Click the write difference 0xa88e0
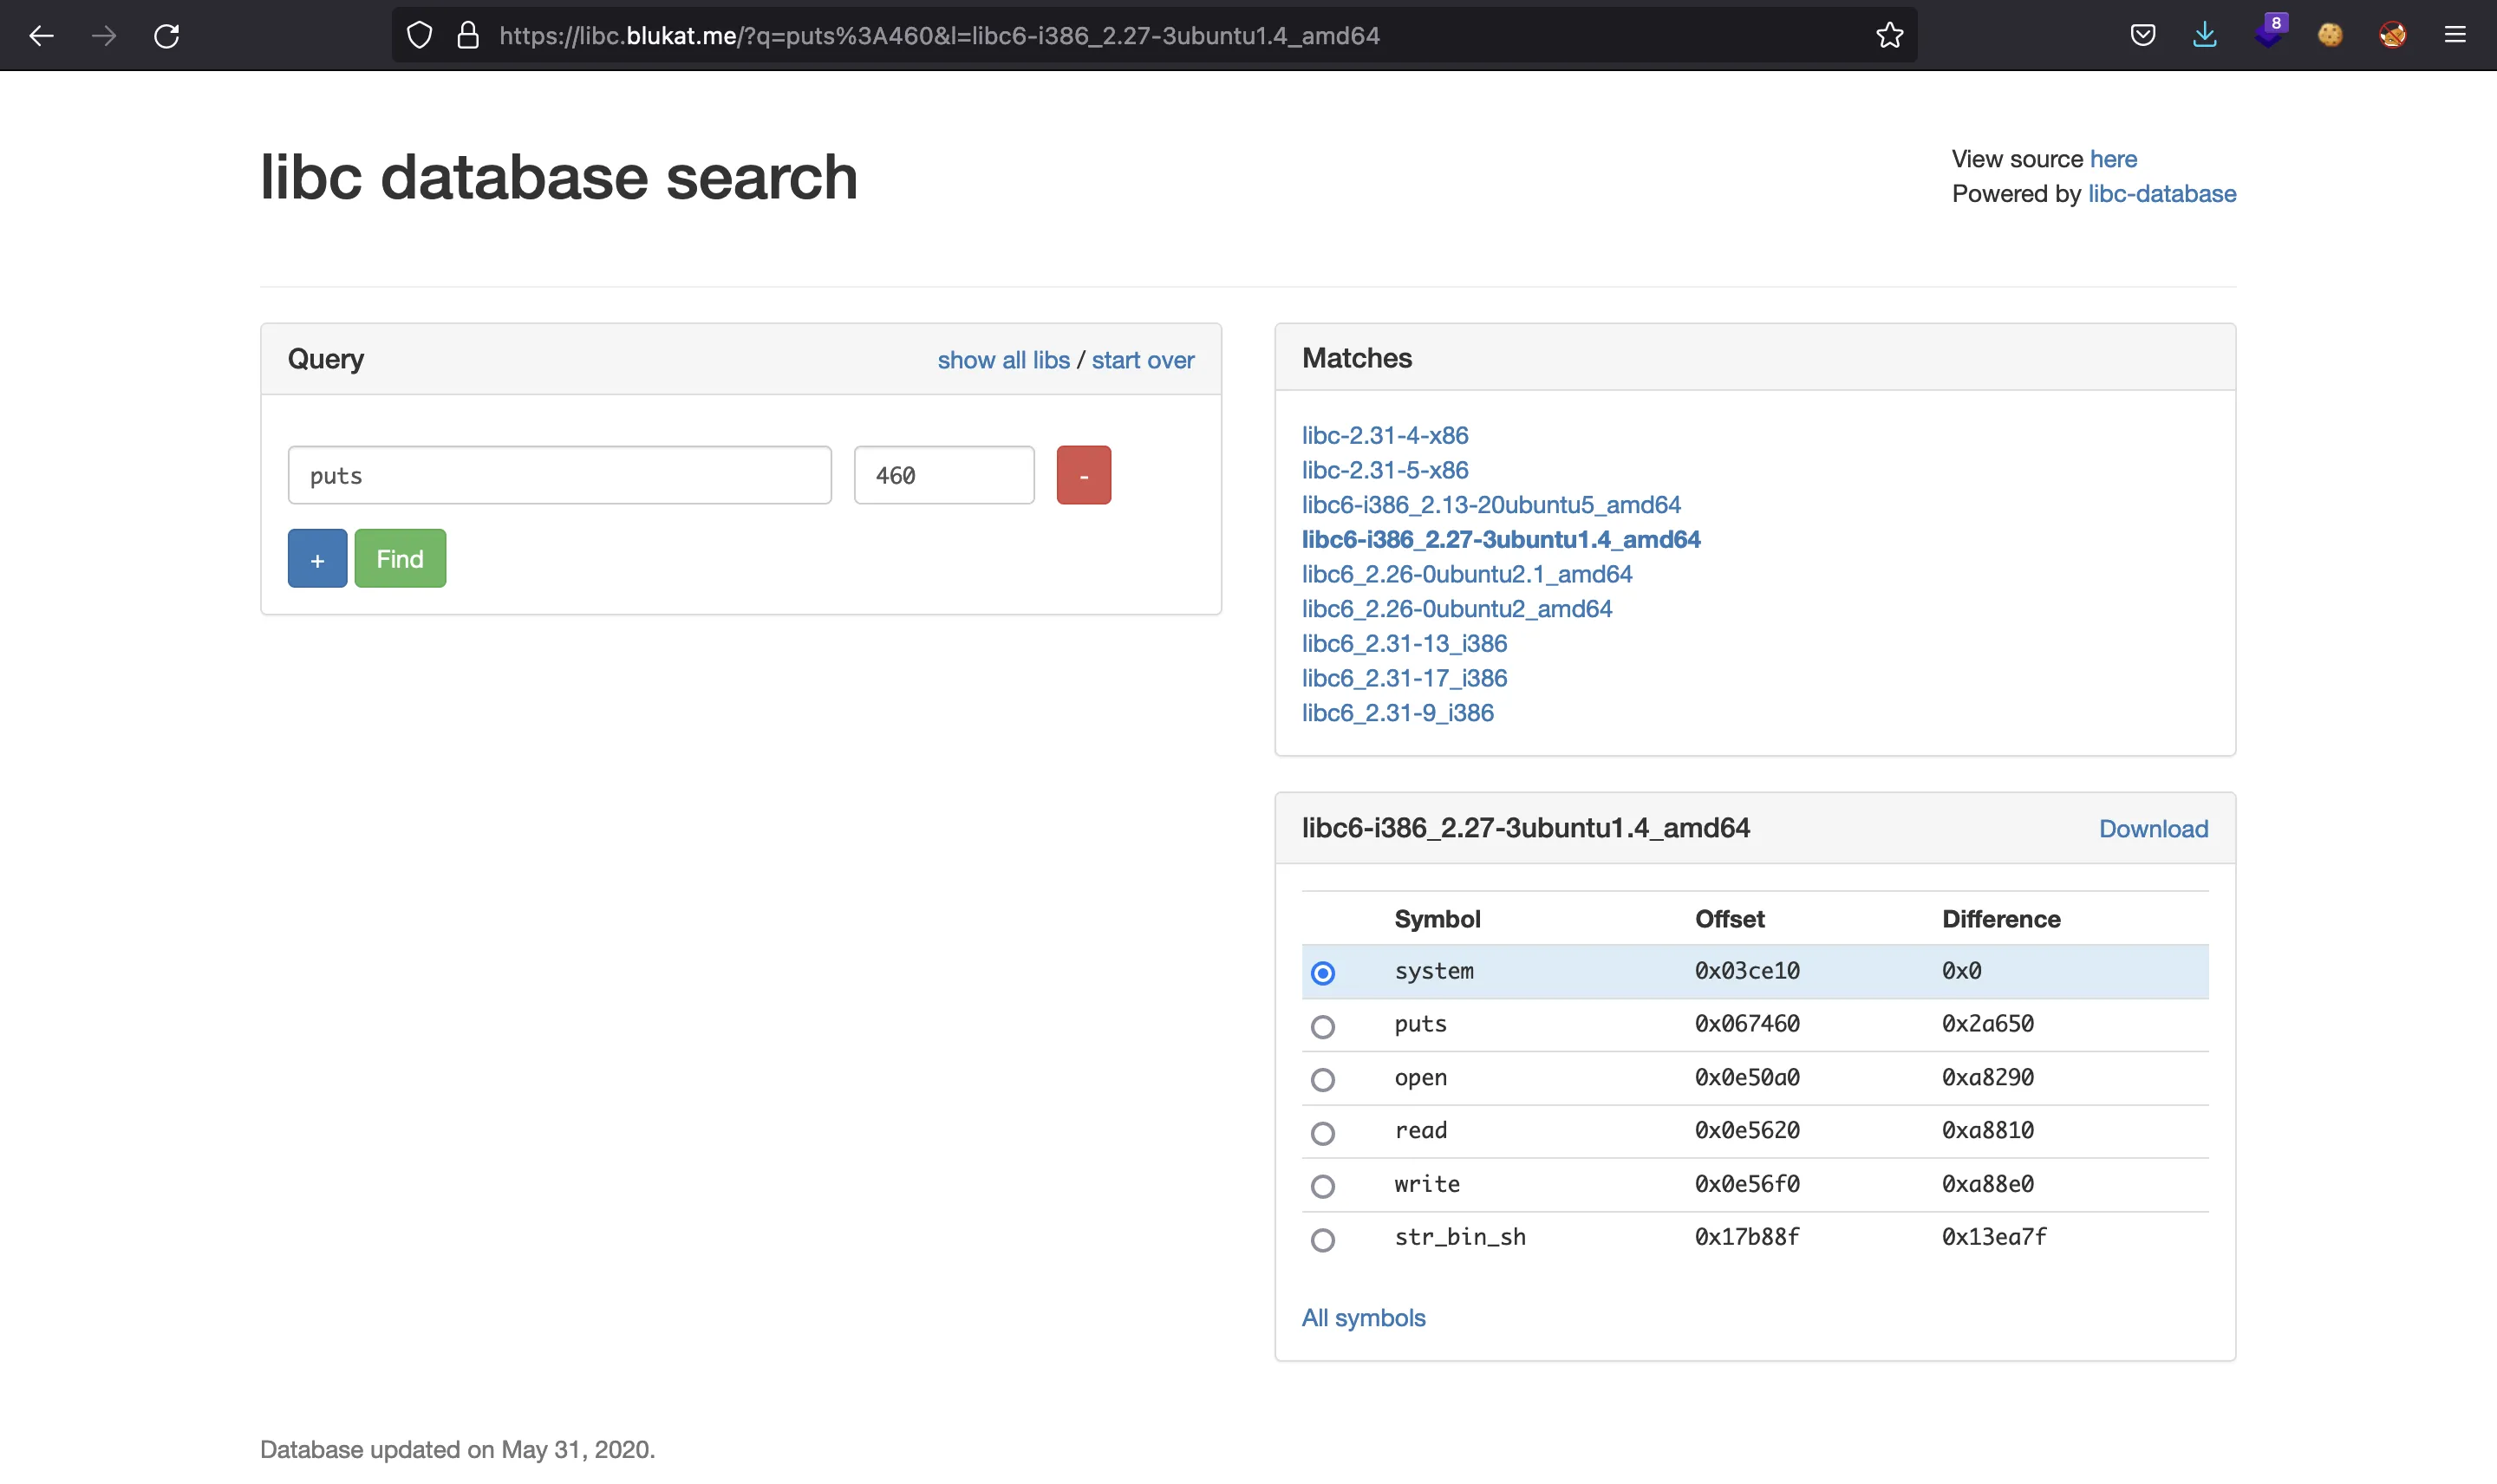 click(x=1987, y=1184)
